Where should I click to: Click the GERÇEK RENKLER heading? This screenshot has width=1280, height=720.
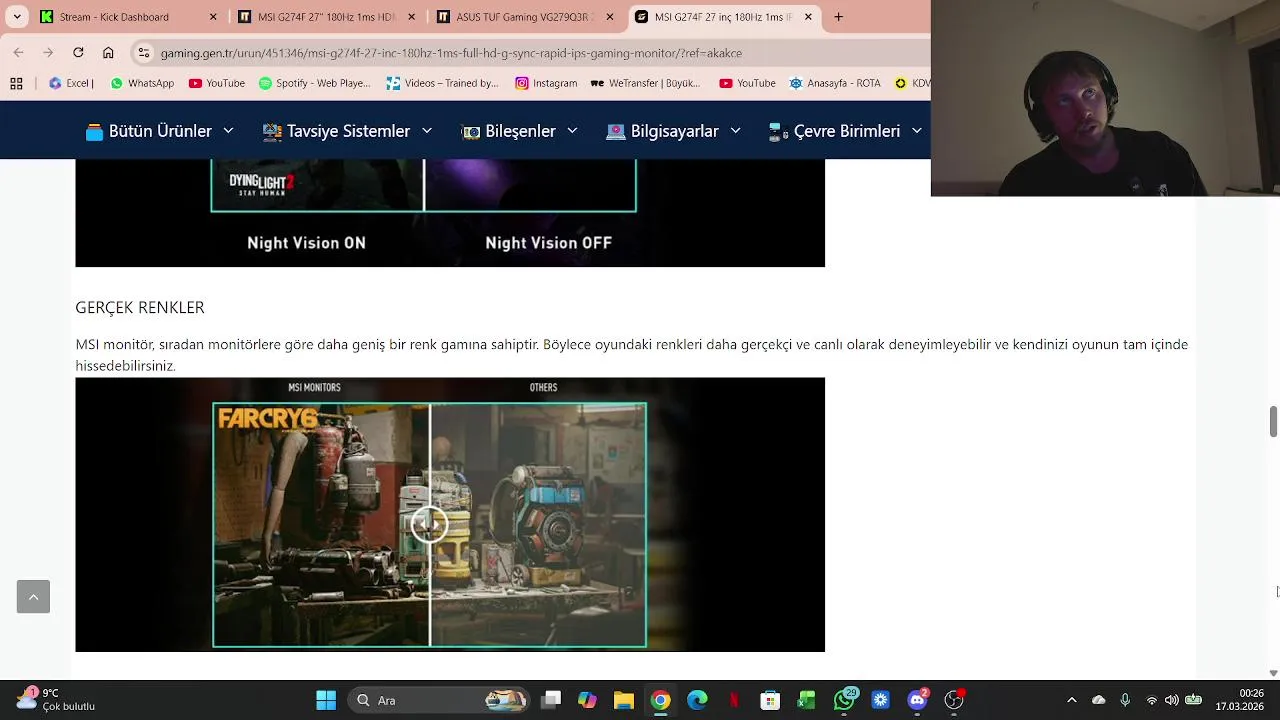pos(140,307)
